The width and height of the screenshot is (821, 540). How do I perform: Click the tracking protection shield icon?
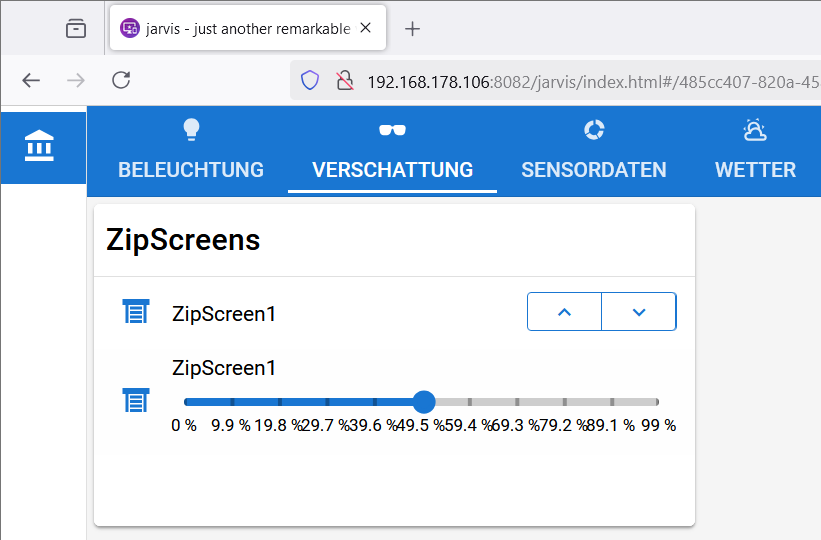[310, 81]
